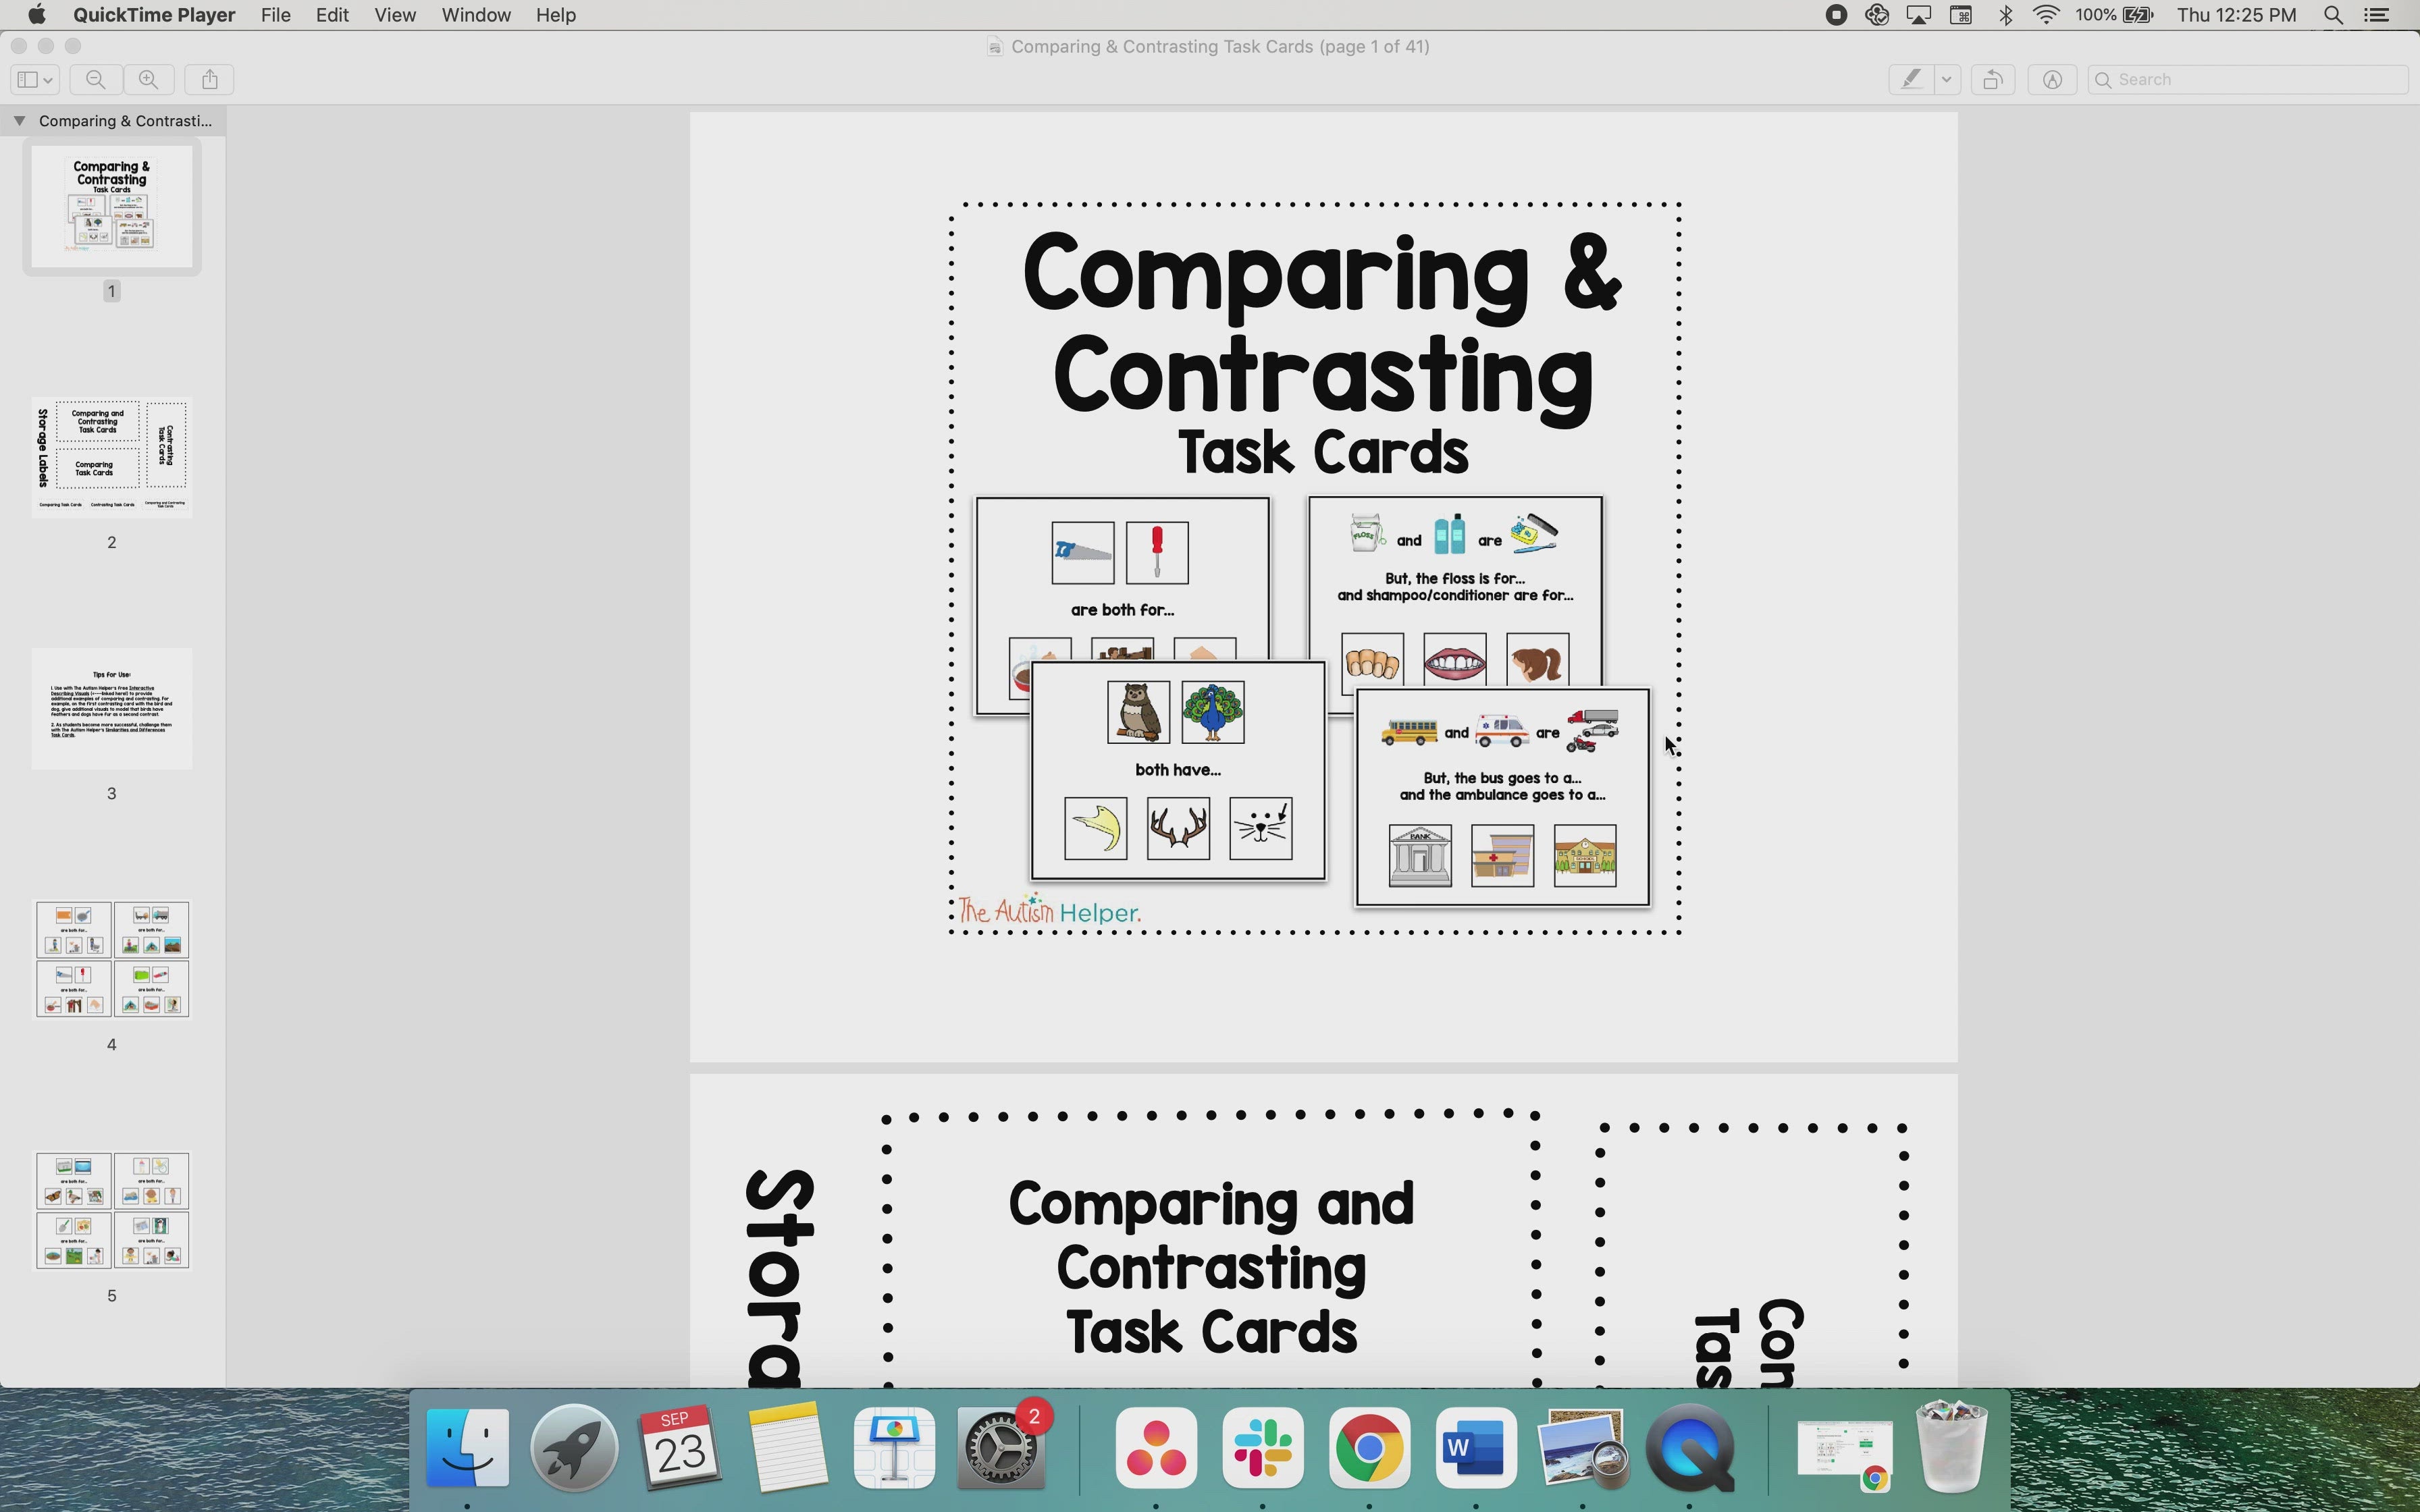Open Calendar in the Dock
Viewport: 2420px width, 1512px height.
point(680,1448)
